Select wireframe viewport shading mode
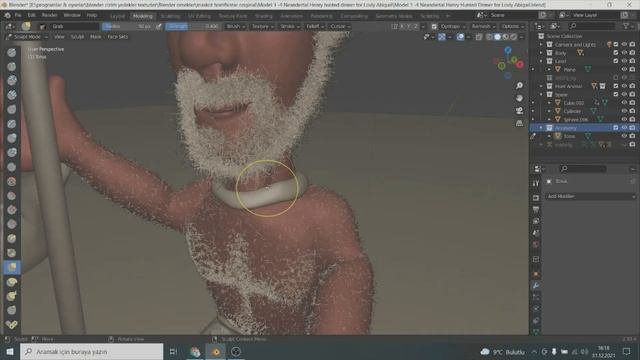This screenshot has height=360, width=640. 489,37
